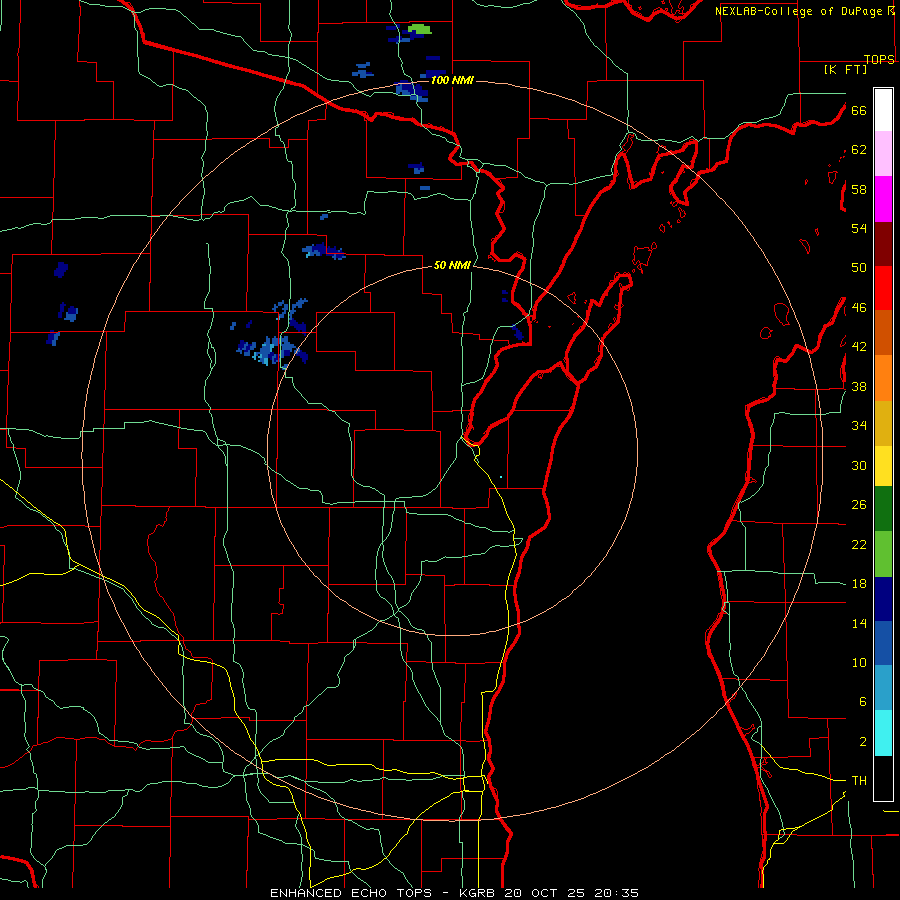Click the '26' legend value

[859, 505]
